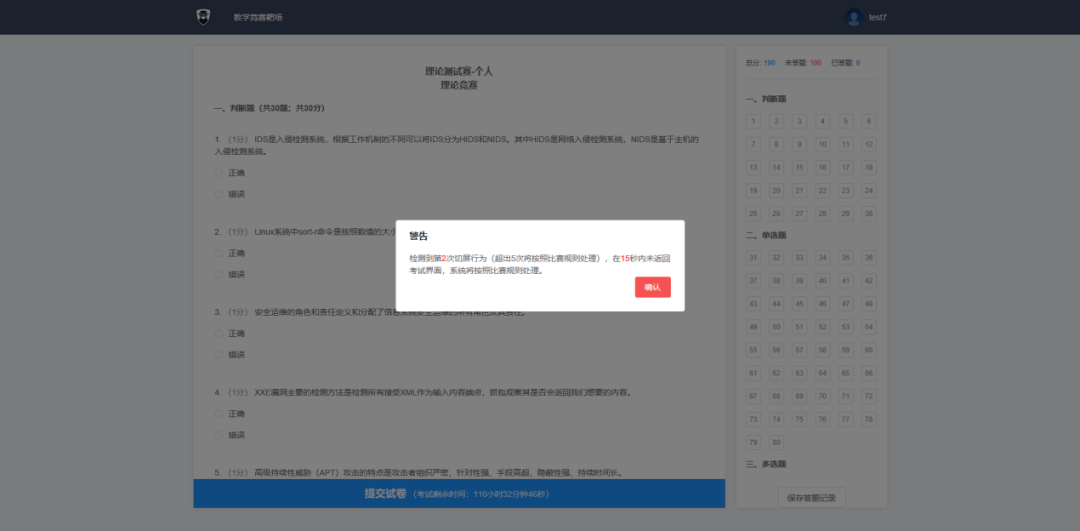The image size is (1080, 531).
Task: Open the test7 username menu
Action: point(878,17)
